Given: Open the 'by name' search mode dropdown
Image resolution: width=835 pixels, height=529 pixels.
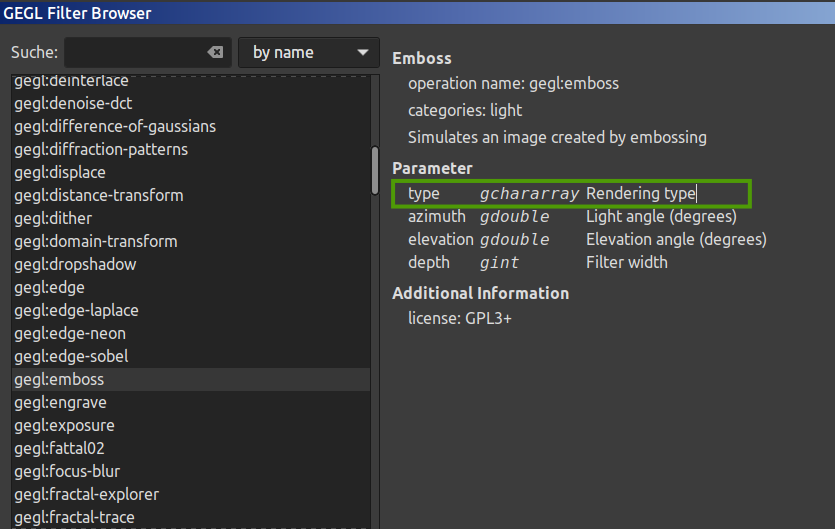Looking at the screenshot, I should click(309, 52).
